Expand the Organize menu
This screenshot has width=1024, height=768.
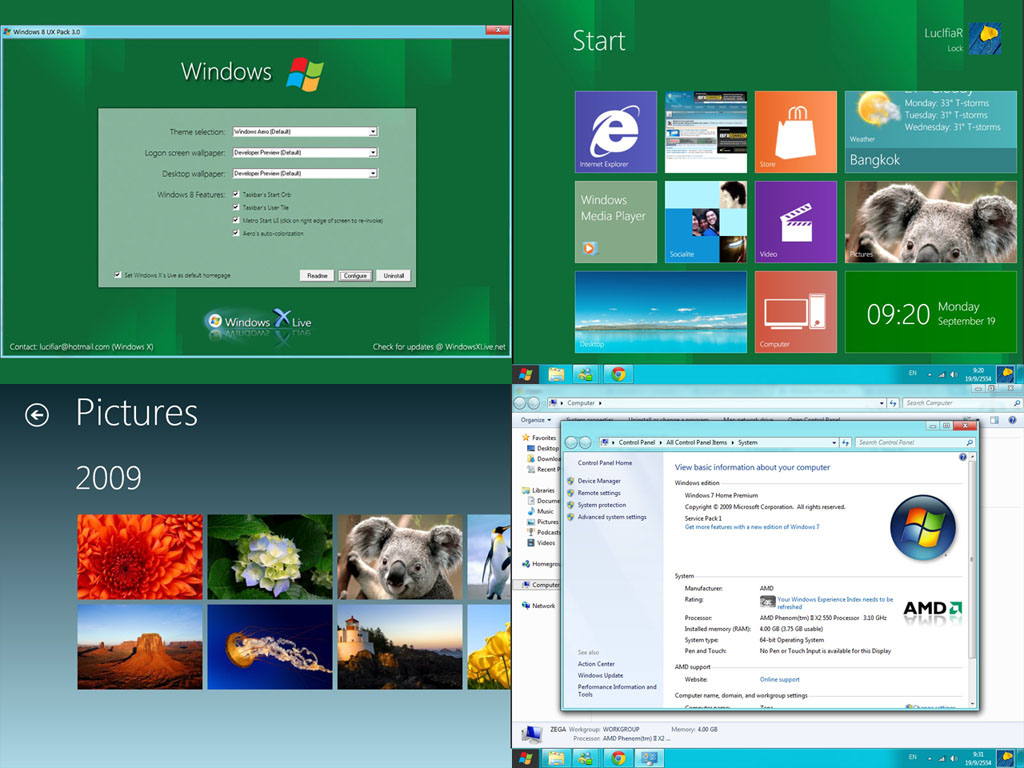[533, 421]
